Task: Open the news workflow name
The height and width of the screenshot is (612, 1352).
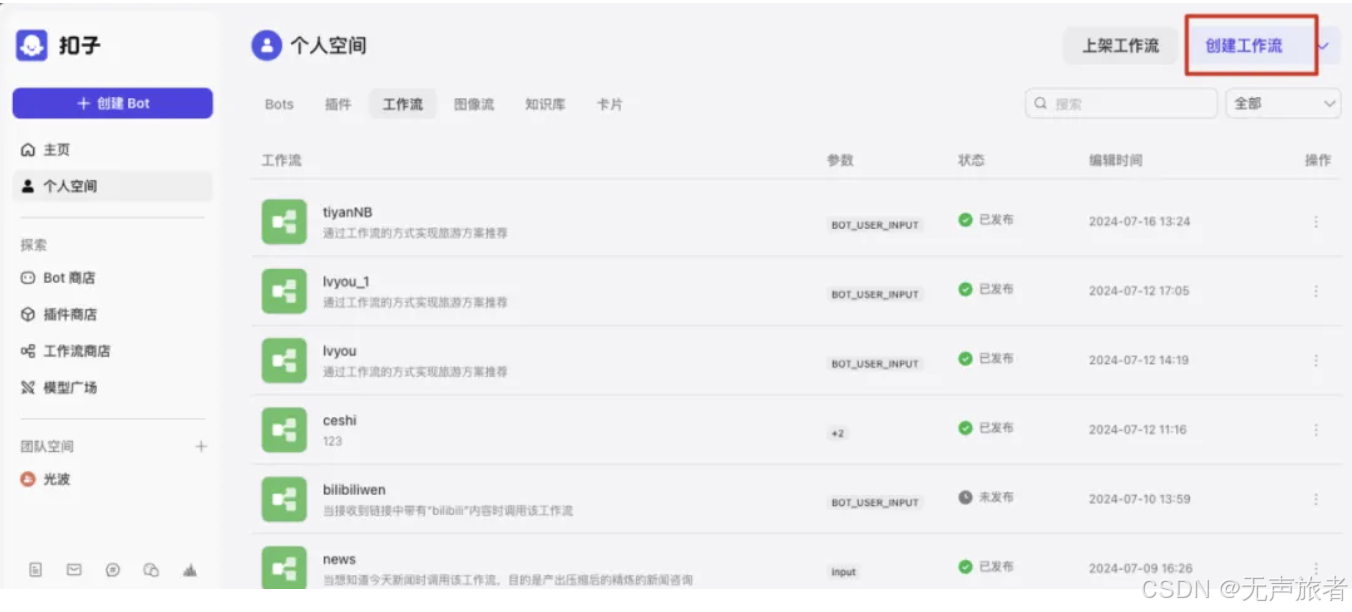Action: point(339,559)
